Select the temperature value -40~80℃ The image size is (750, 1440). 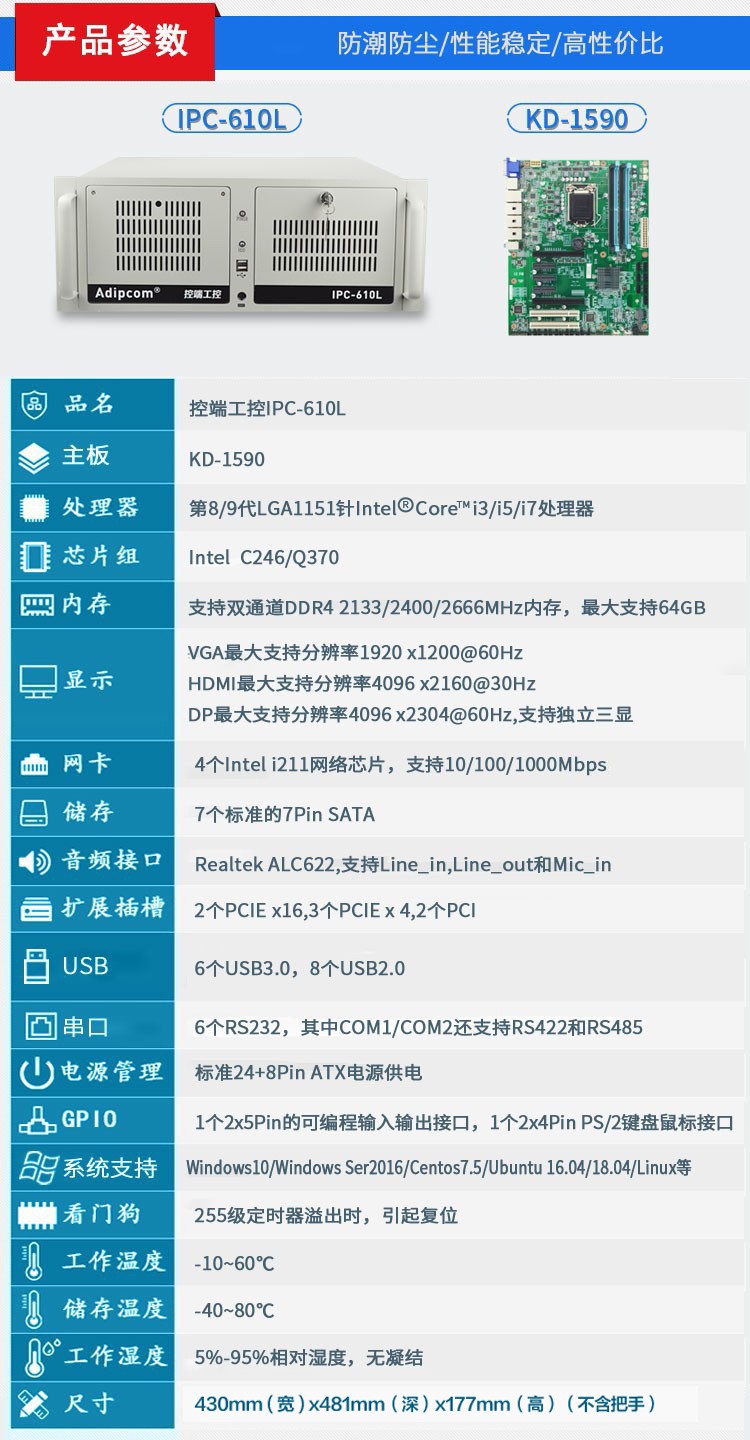pos(234,1311)
